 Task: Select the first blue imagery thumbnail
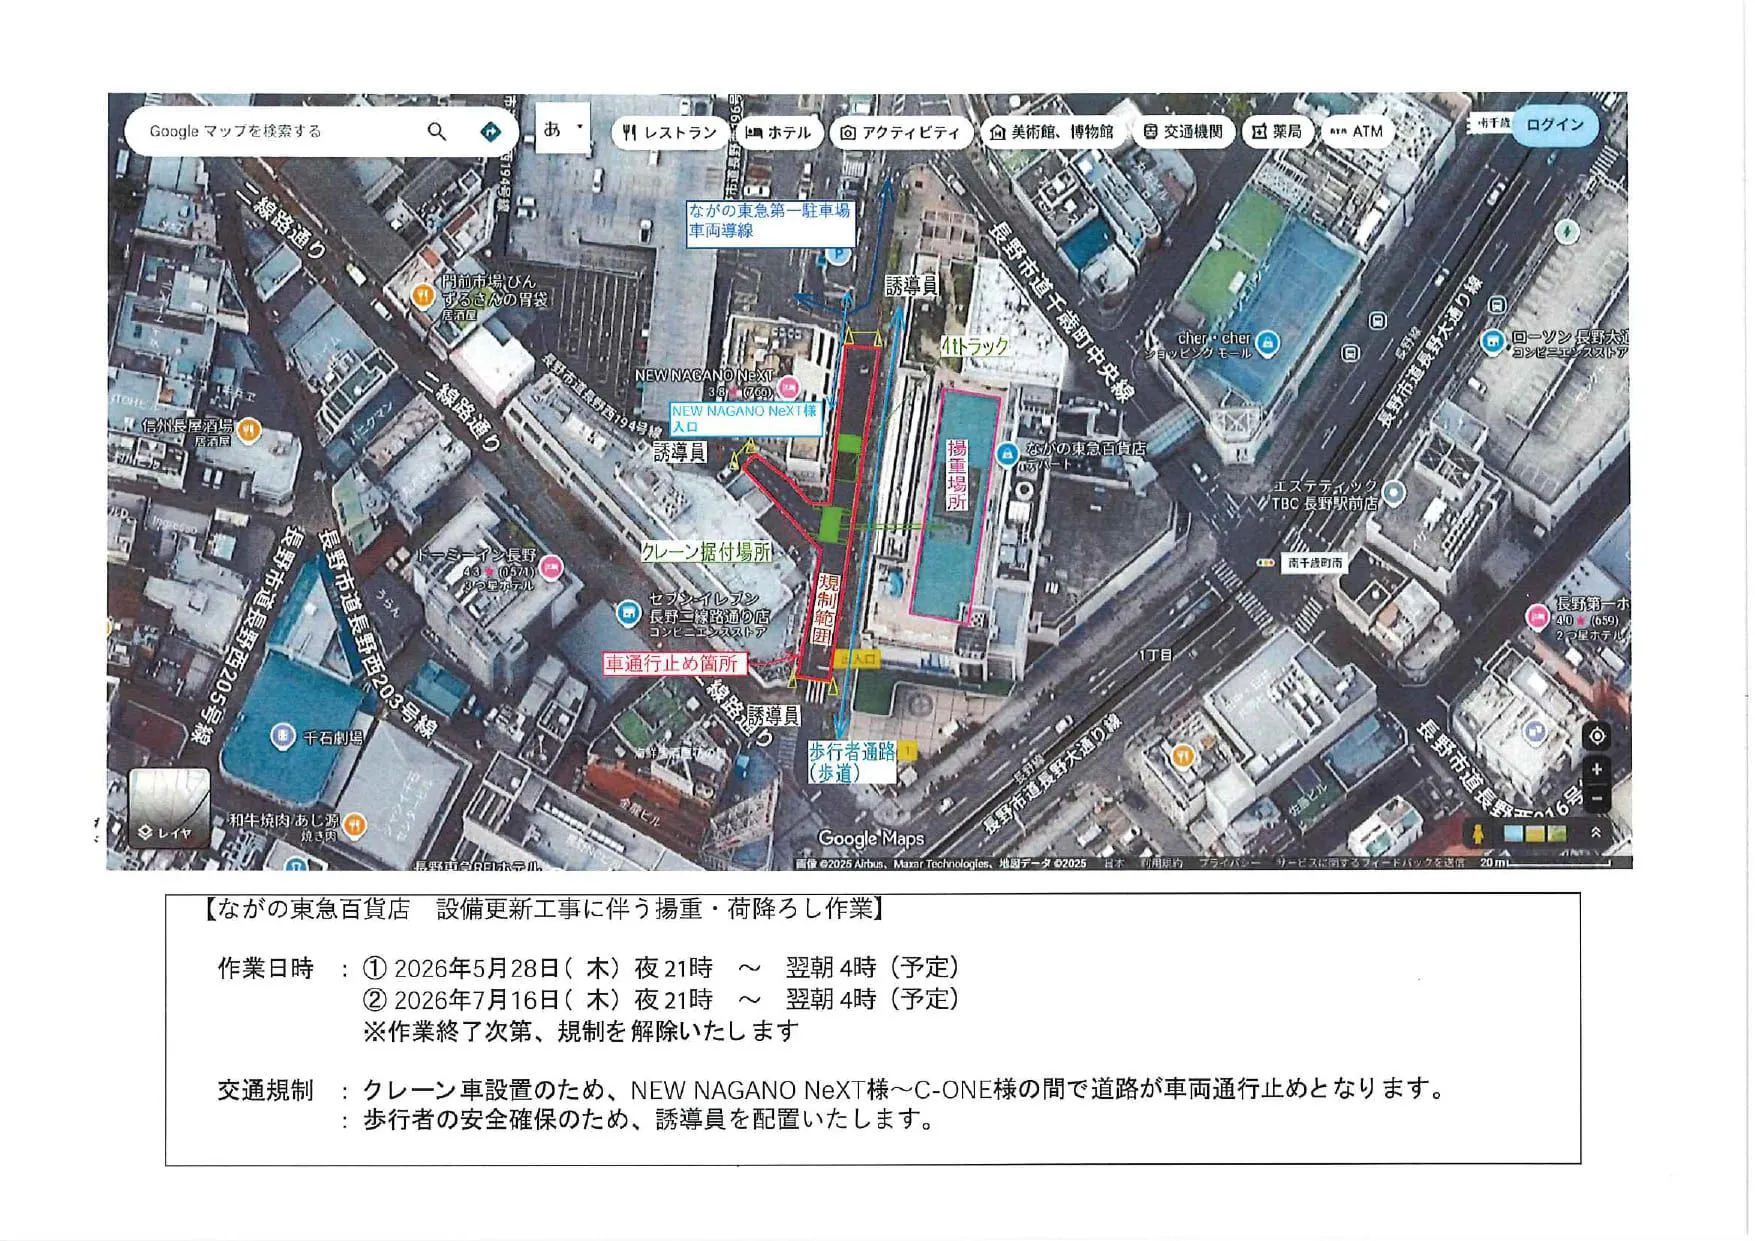(1514, 833)
